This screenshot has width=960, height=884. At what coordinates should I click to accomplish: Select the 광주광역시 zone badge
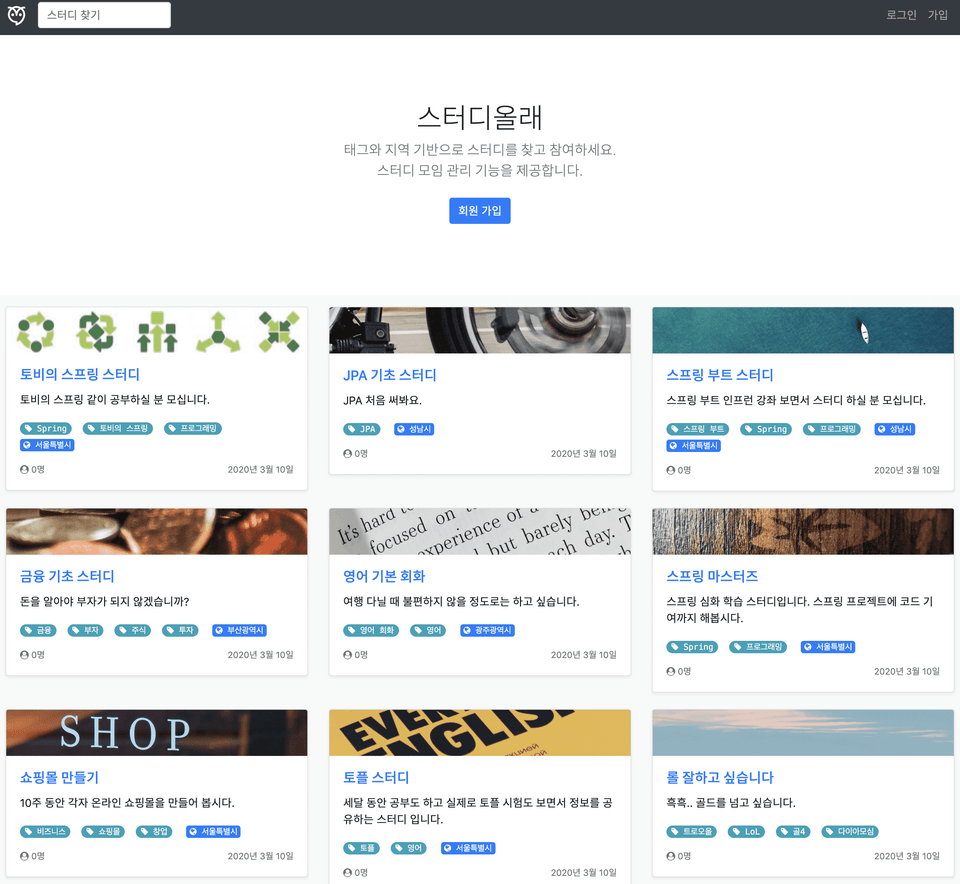487,631
